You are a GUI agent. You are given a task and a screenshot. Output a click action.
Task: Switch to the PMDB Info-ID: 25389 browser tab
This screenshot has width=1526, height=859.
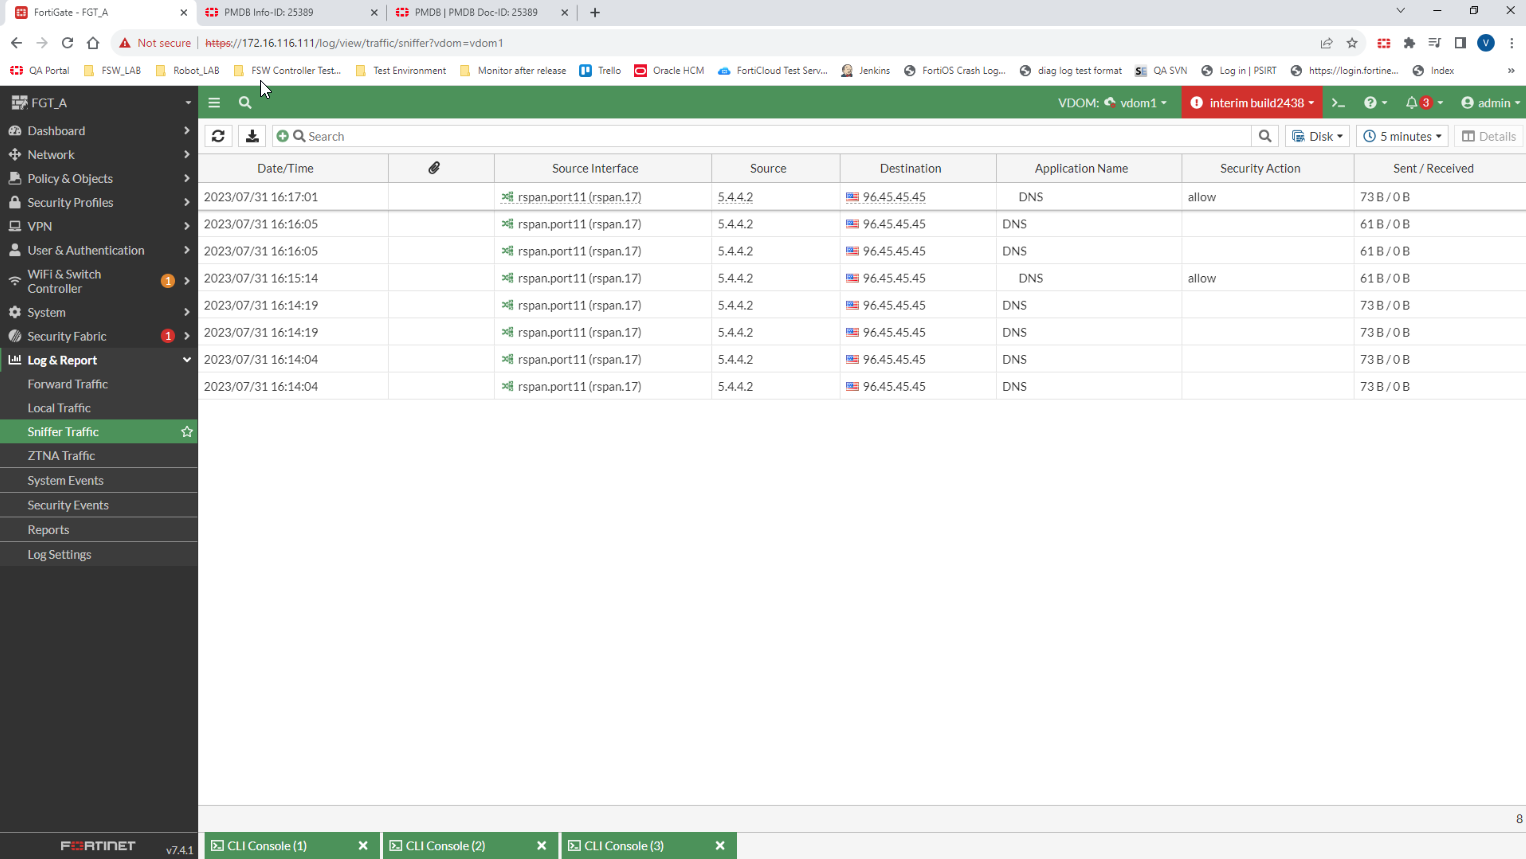[x=270, y=13]
